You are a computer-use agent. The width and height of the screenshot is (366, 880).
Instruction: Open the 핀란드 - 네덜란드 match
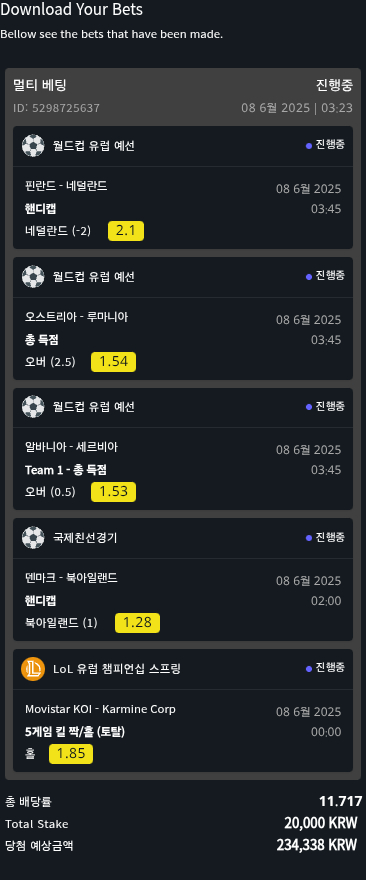(66, 186)
